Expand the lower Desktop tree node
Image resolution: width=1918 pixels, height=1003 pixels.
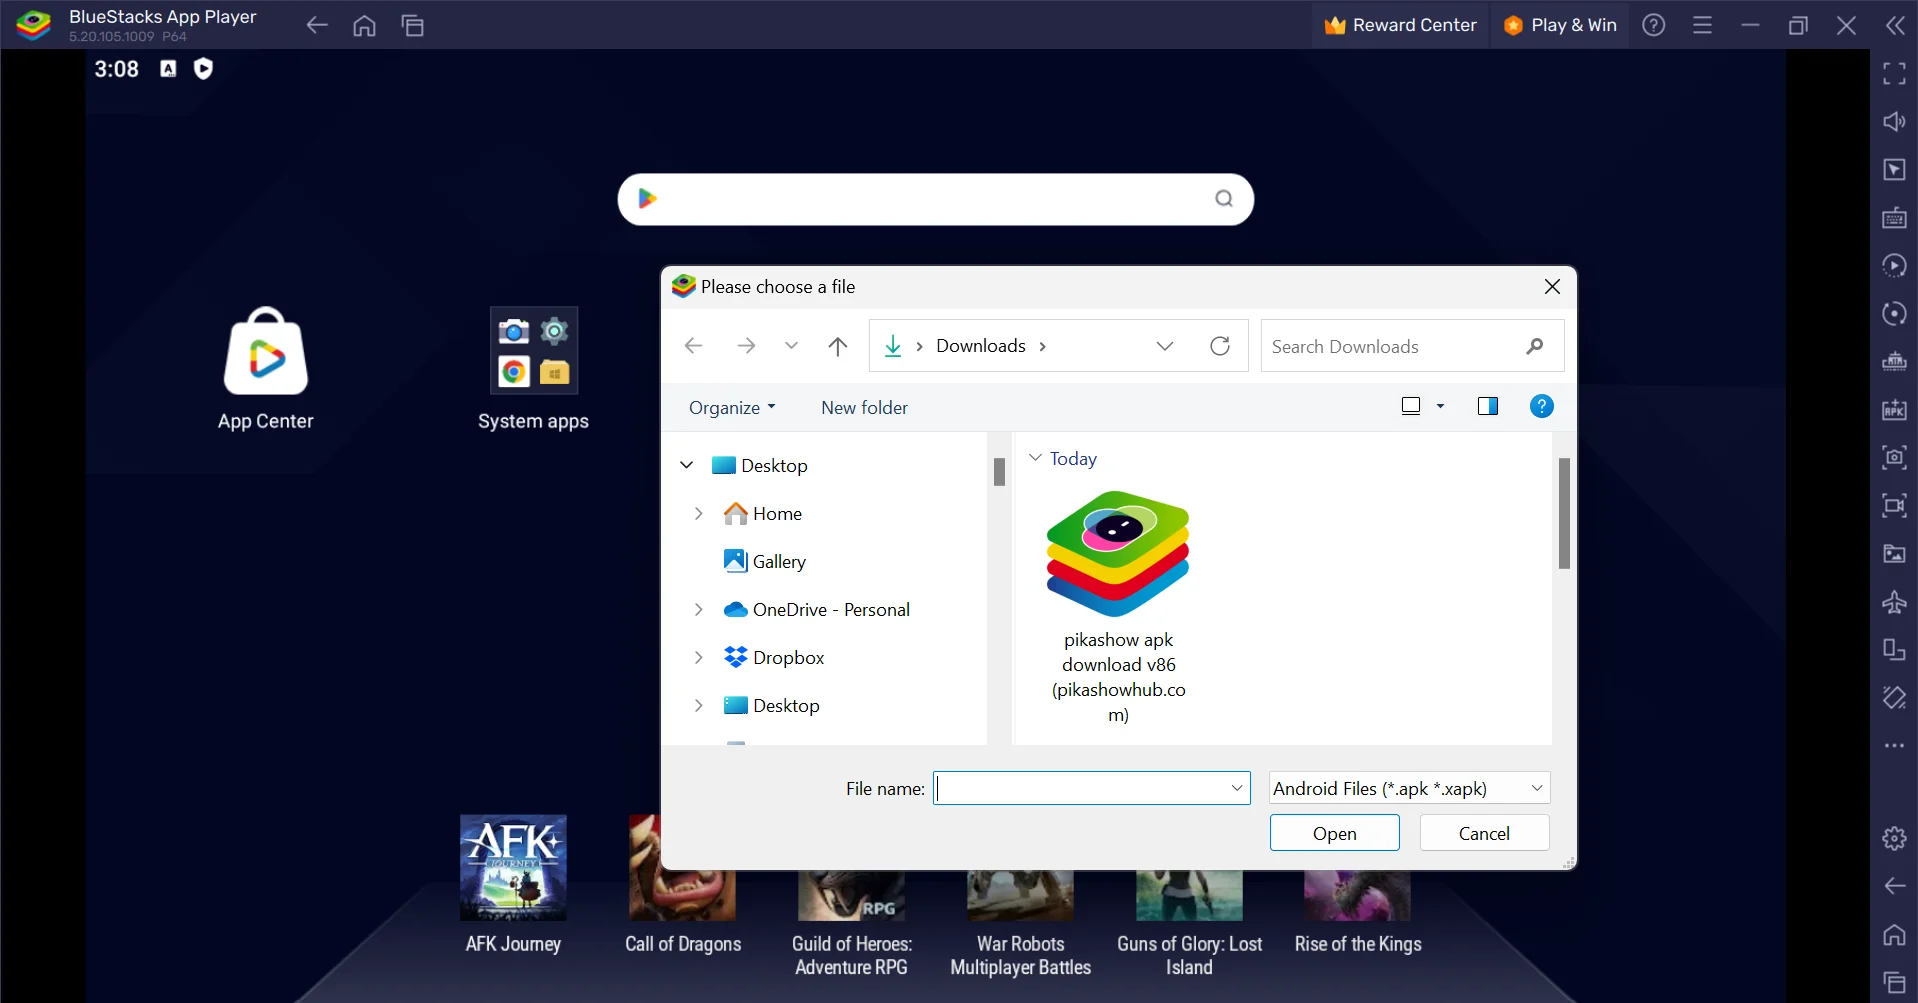coord(699,705)
